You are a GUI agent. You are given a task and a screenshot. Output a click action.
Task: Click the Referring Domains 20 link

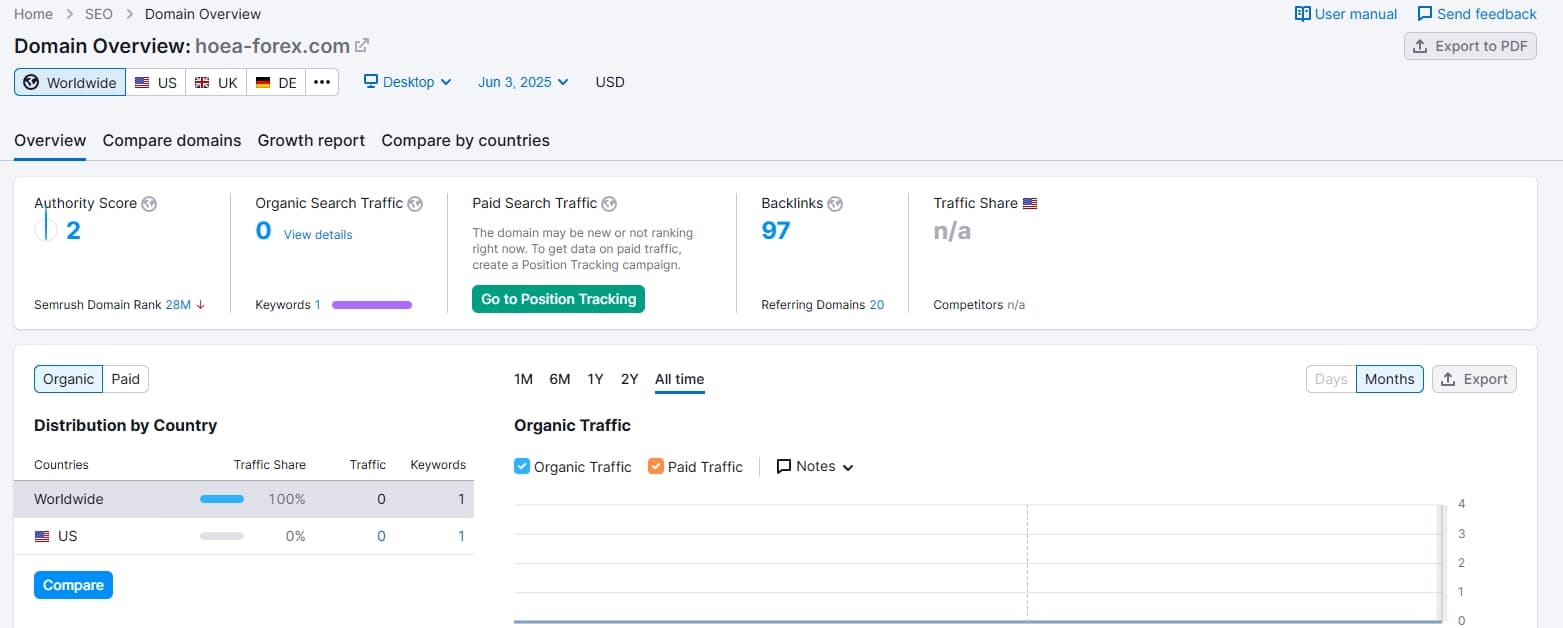tap(876, 305)
